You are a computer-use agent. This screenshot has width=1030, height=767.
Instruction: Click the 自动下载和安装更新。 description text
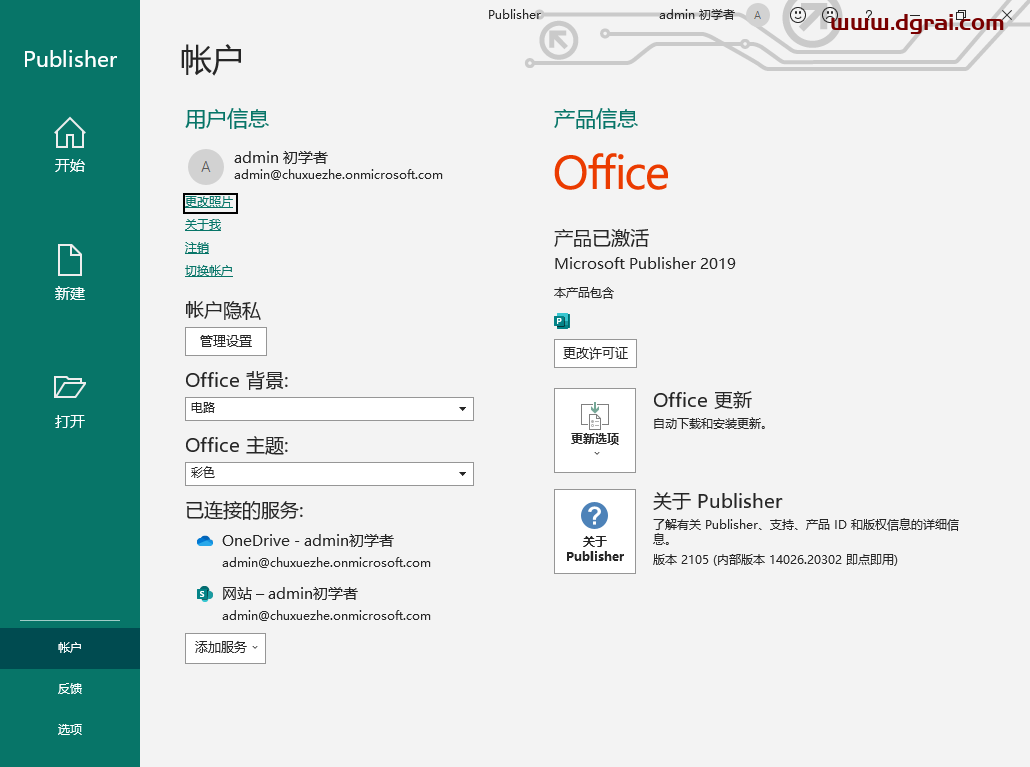(709, 424)
